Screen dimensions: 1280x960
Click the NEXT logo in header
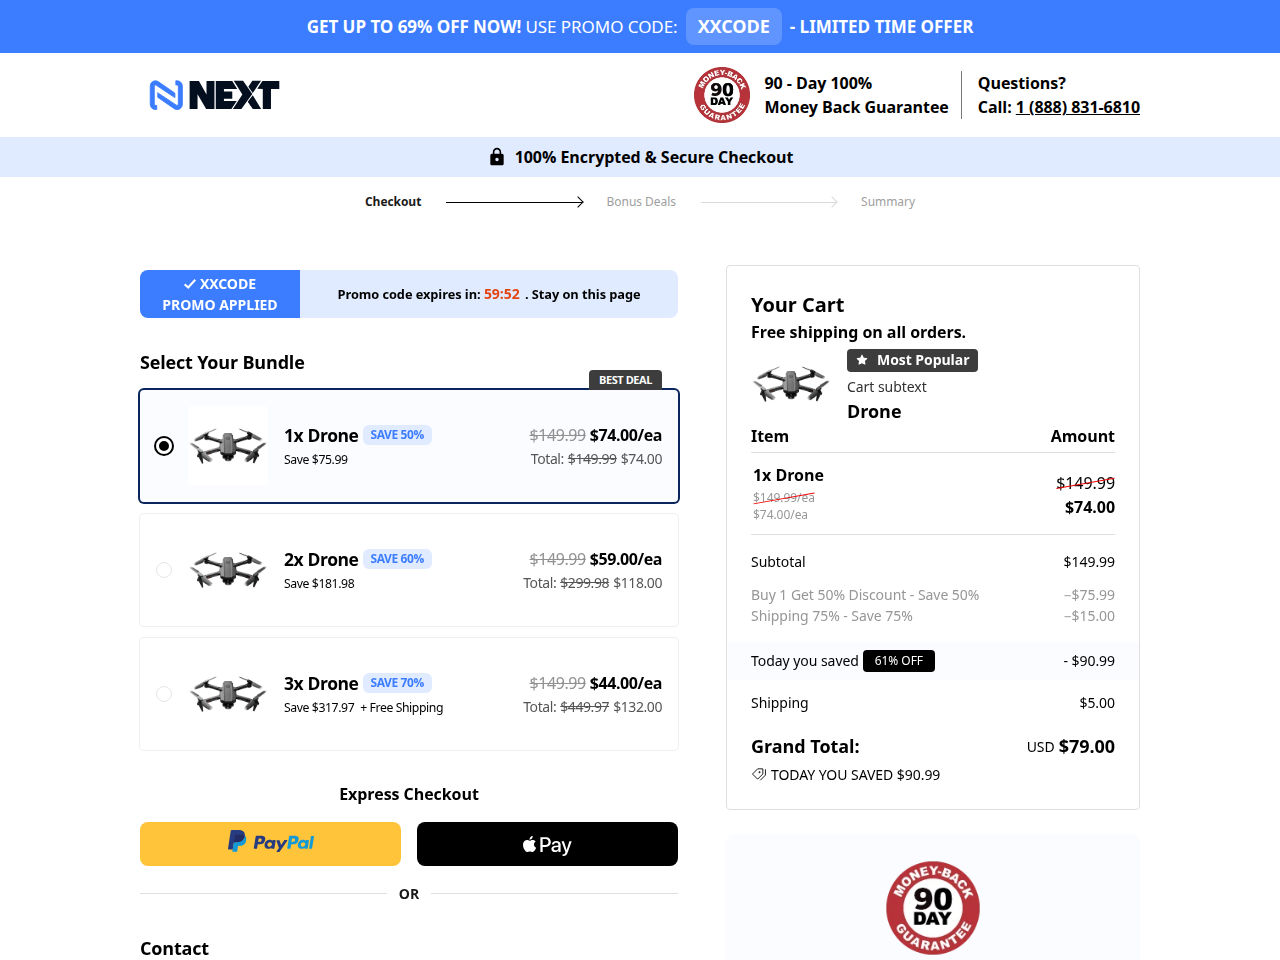point(214,95)
